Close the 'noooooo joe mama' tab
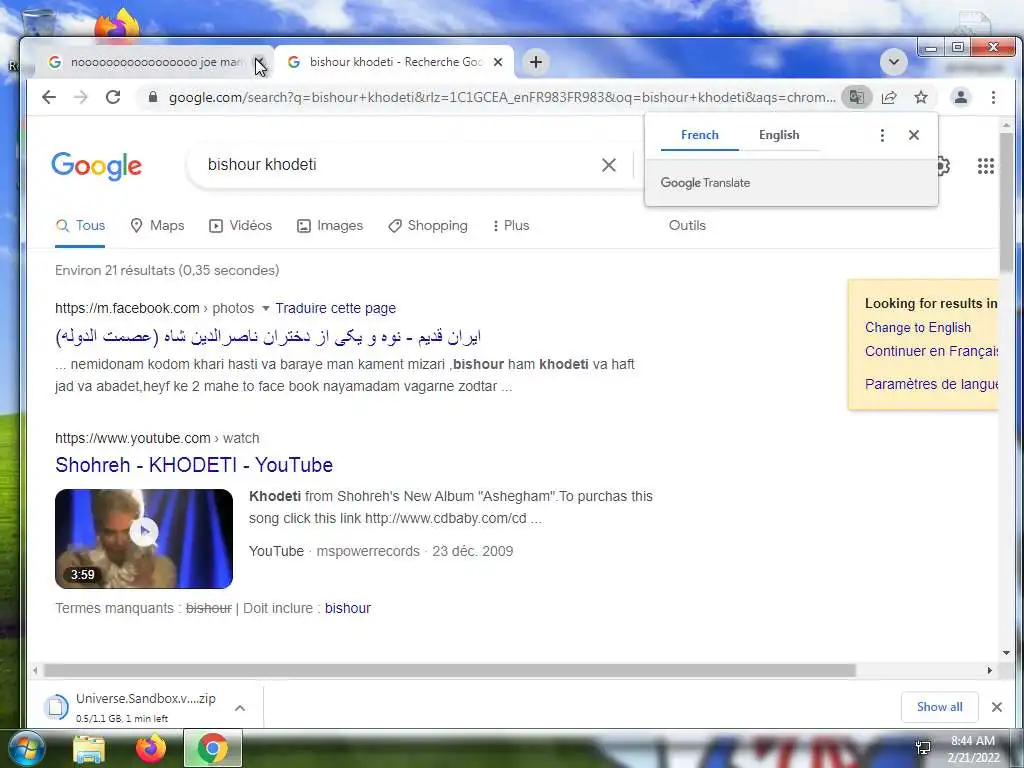1024x768 pixels. tap(259, 62)
